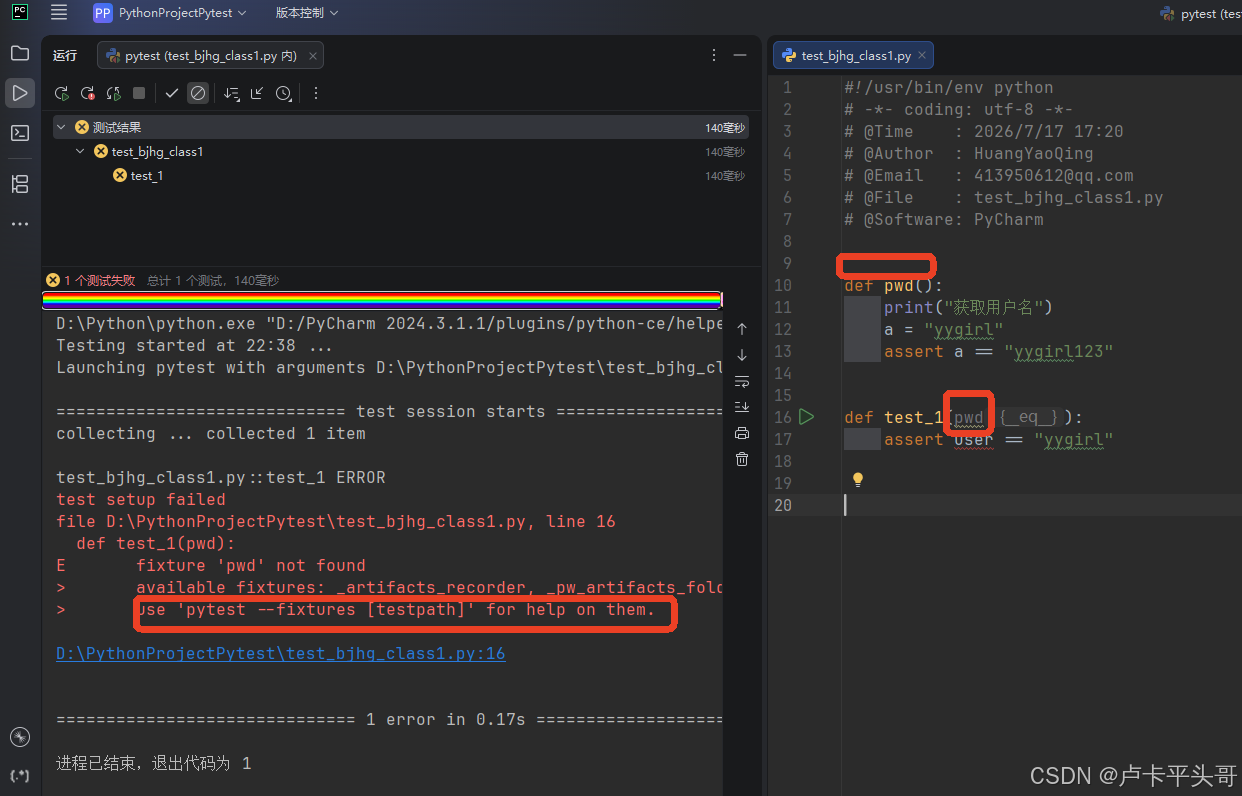Image resolution: width=1242 pixels, height=796 pixels.
Task: Toggle auto-rerun of tests
Action: click(x=114, y=93)
